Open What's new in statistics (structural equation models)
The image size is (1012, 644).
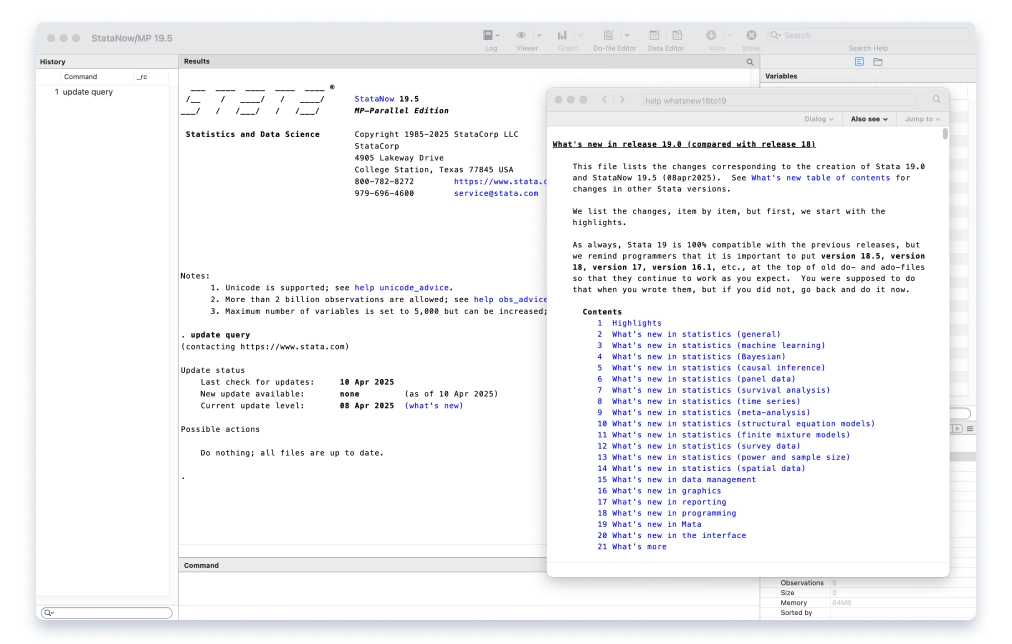click(x=744, y=423)
